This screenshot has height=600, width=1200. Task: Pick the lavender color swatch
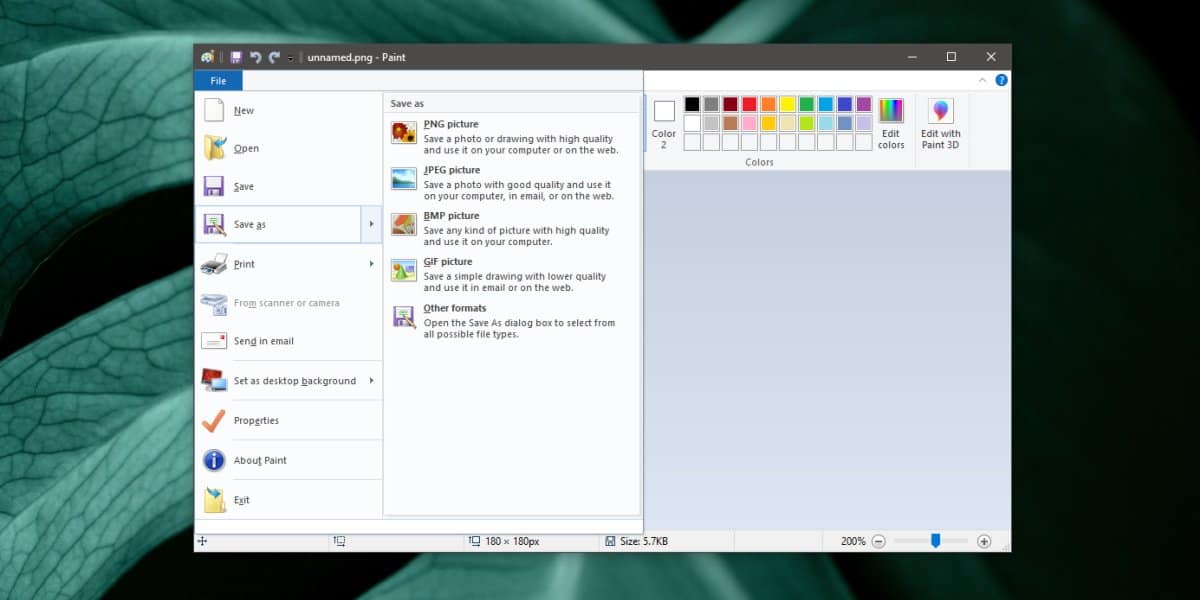864,123
